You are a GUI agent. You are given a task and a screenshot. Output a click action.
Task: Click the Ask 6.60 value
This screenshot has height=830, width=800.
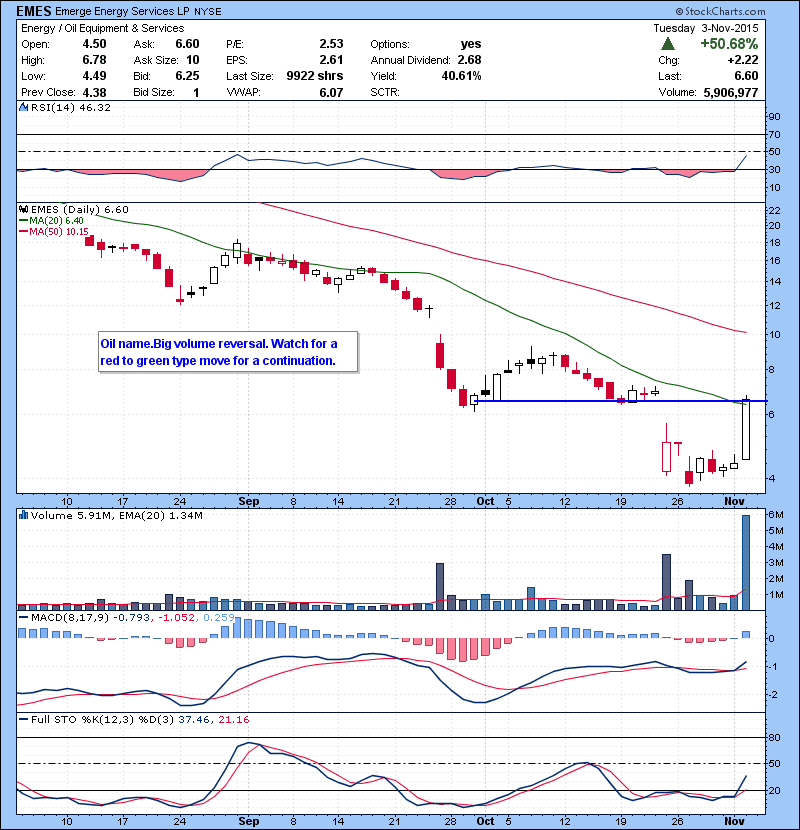(187, 44)
